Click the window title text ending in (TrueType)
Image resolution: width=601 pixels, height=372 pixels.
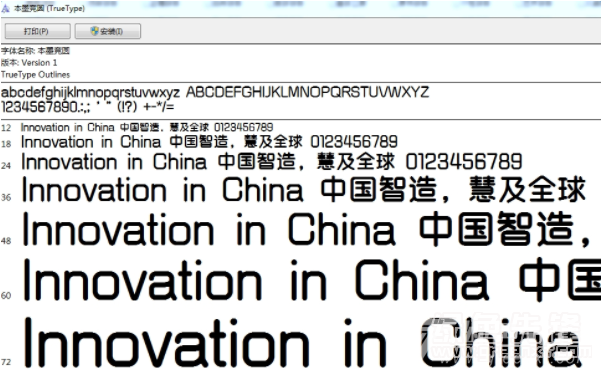pyautogui.click(x=50, y=8)
